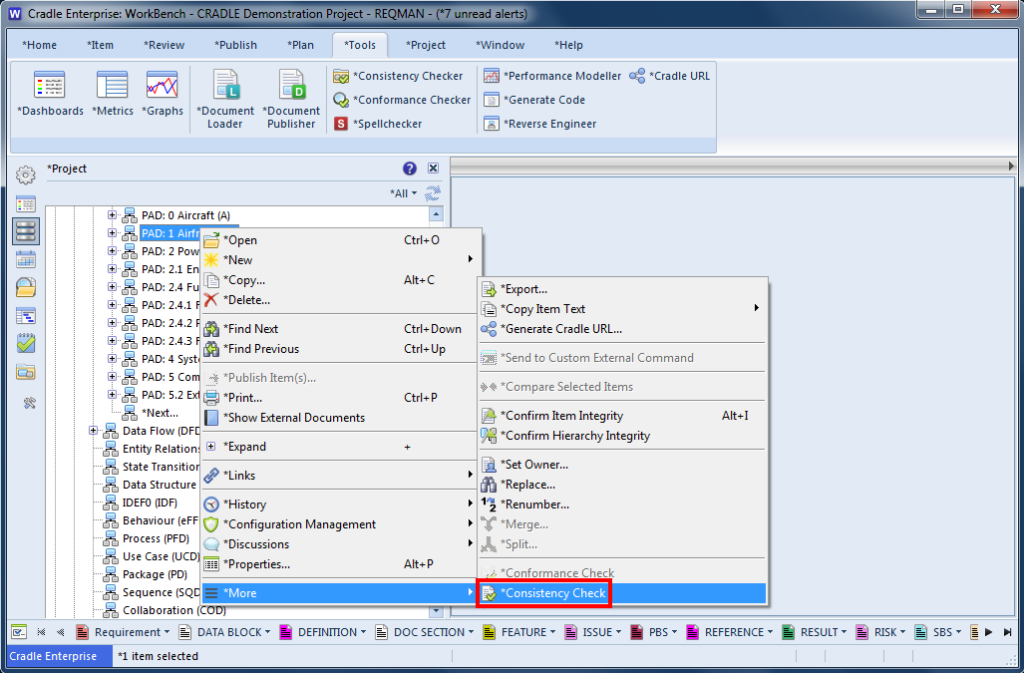Close the Project side panel
The height and width of the screenshot is (673, 1024).
coord(433,169)
